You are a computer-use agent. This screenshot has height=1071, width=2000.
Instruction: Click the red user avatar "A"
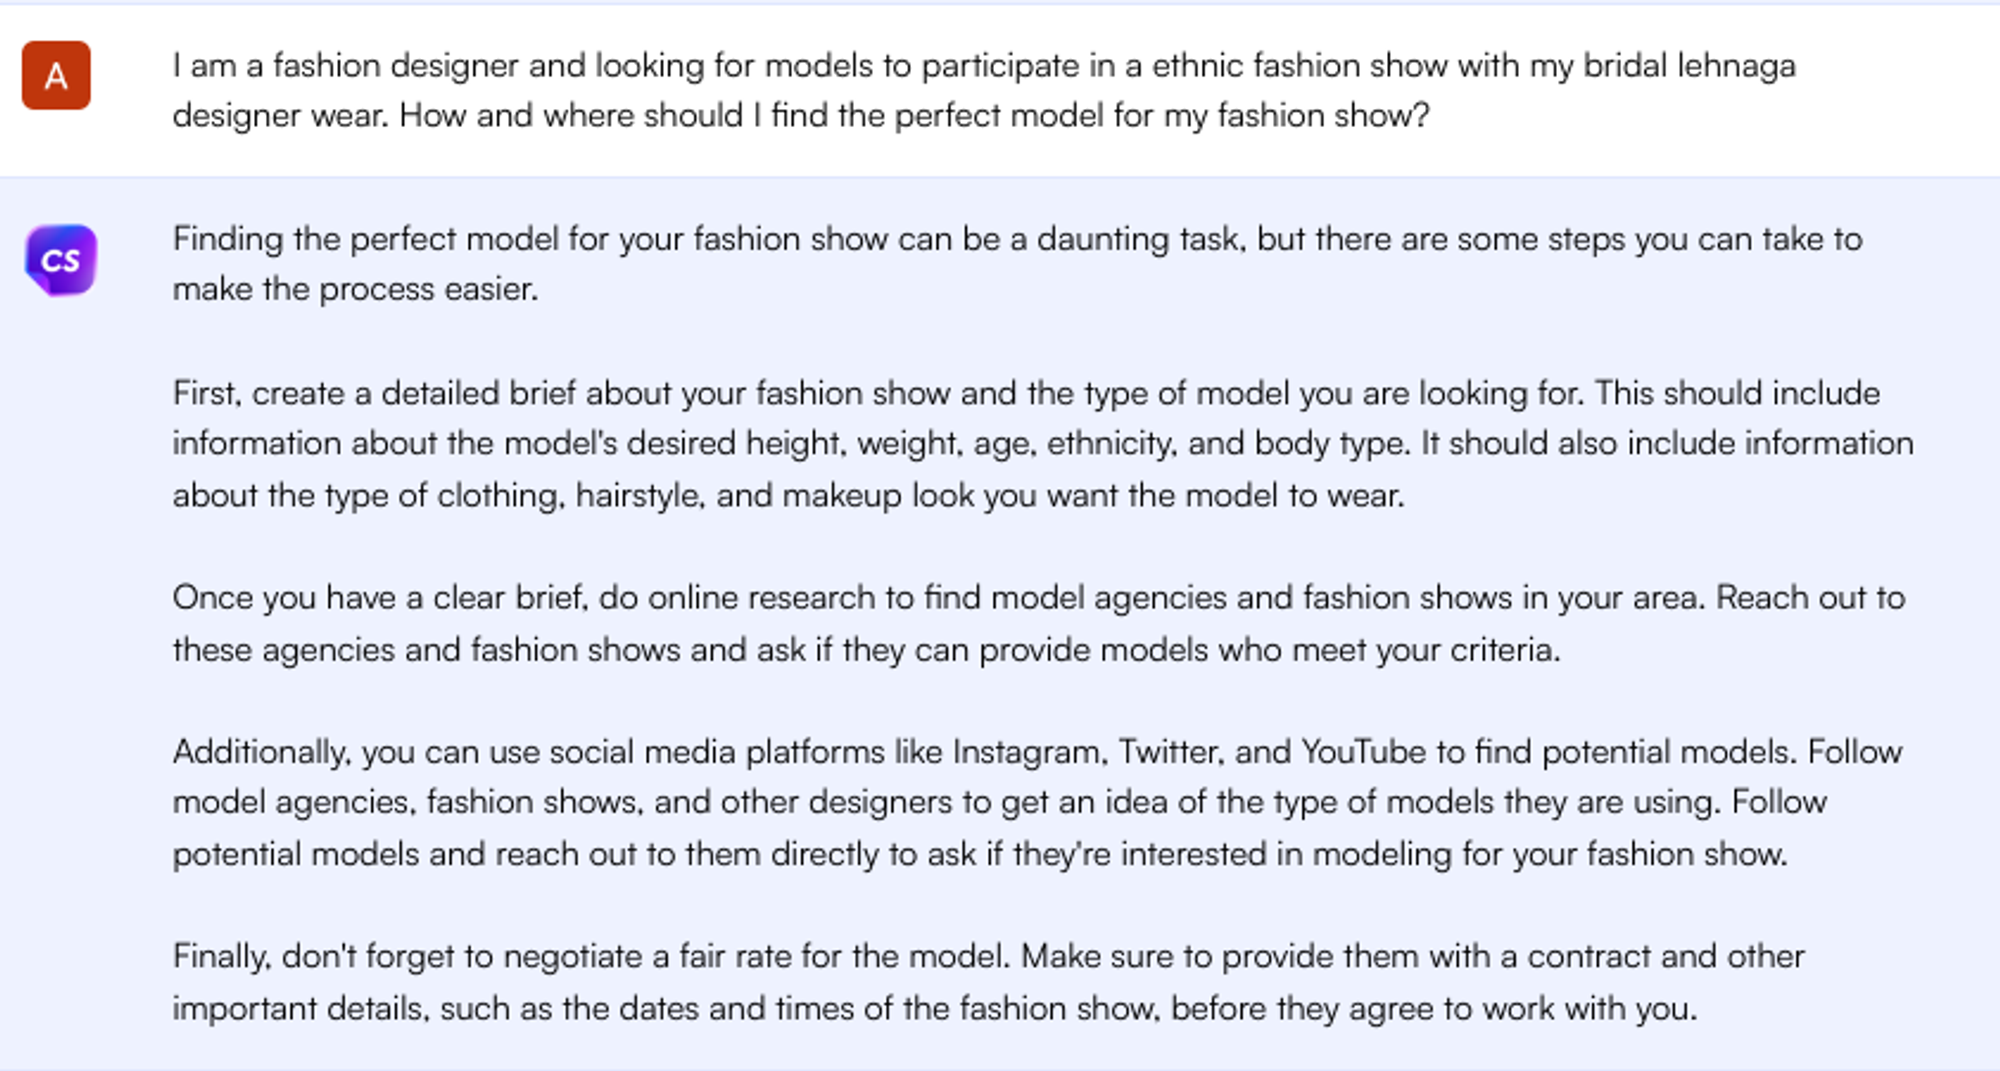[56, 75]
